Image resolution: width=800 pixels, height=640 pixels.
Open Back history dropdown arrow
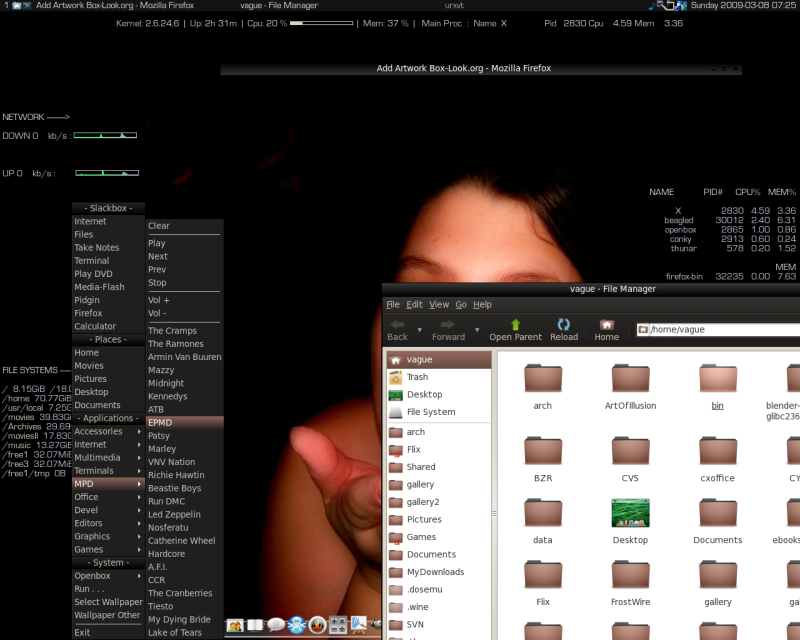(420, 330)
